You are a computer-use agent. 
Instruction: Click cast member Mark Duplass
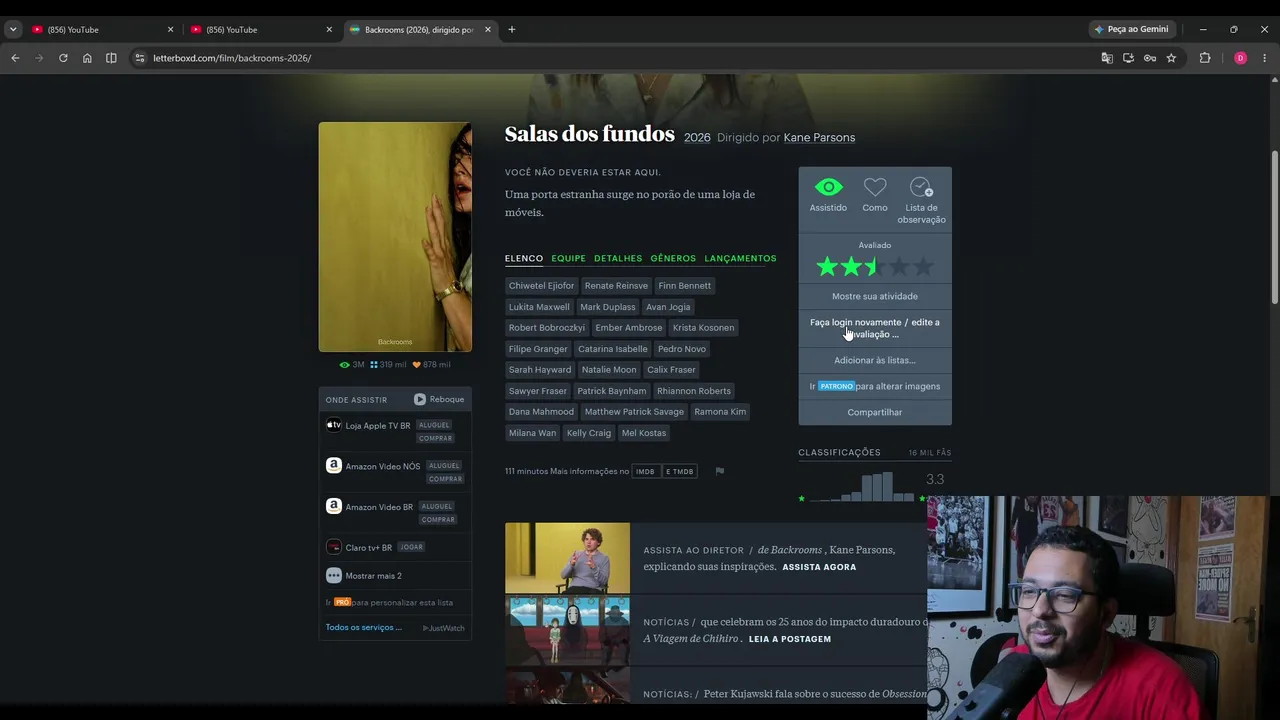point(608,307)
